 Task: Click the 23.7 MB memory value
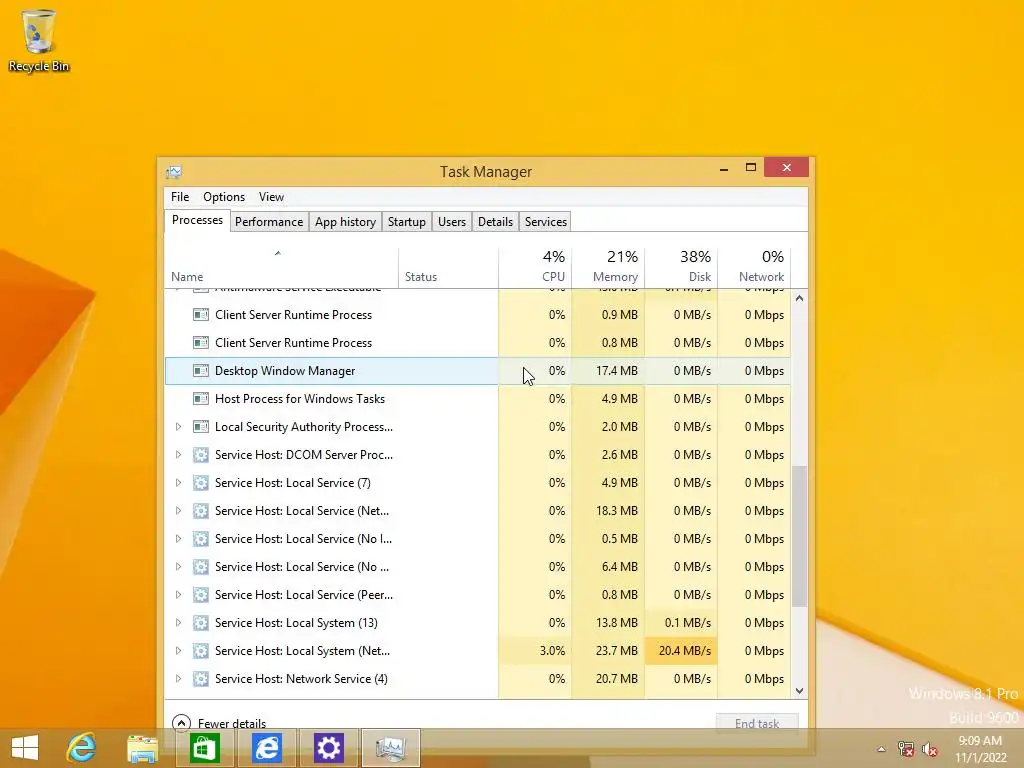click(616, 651)
